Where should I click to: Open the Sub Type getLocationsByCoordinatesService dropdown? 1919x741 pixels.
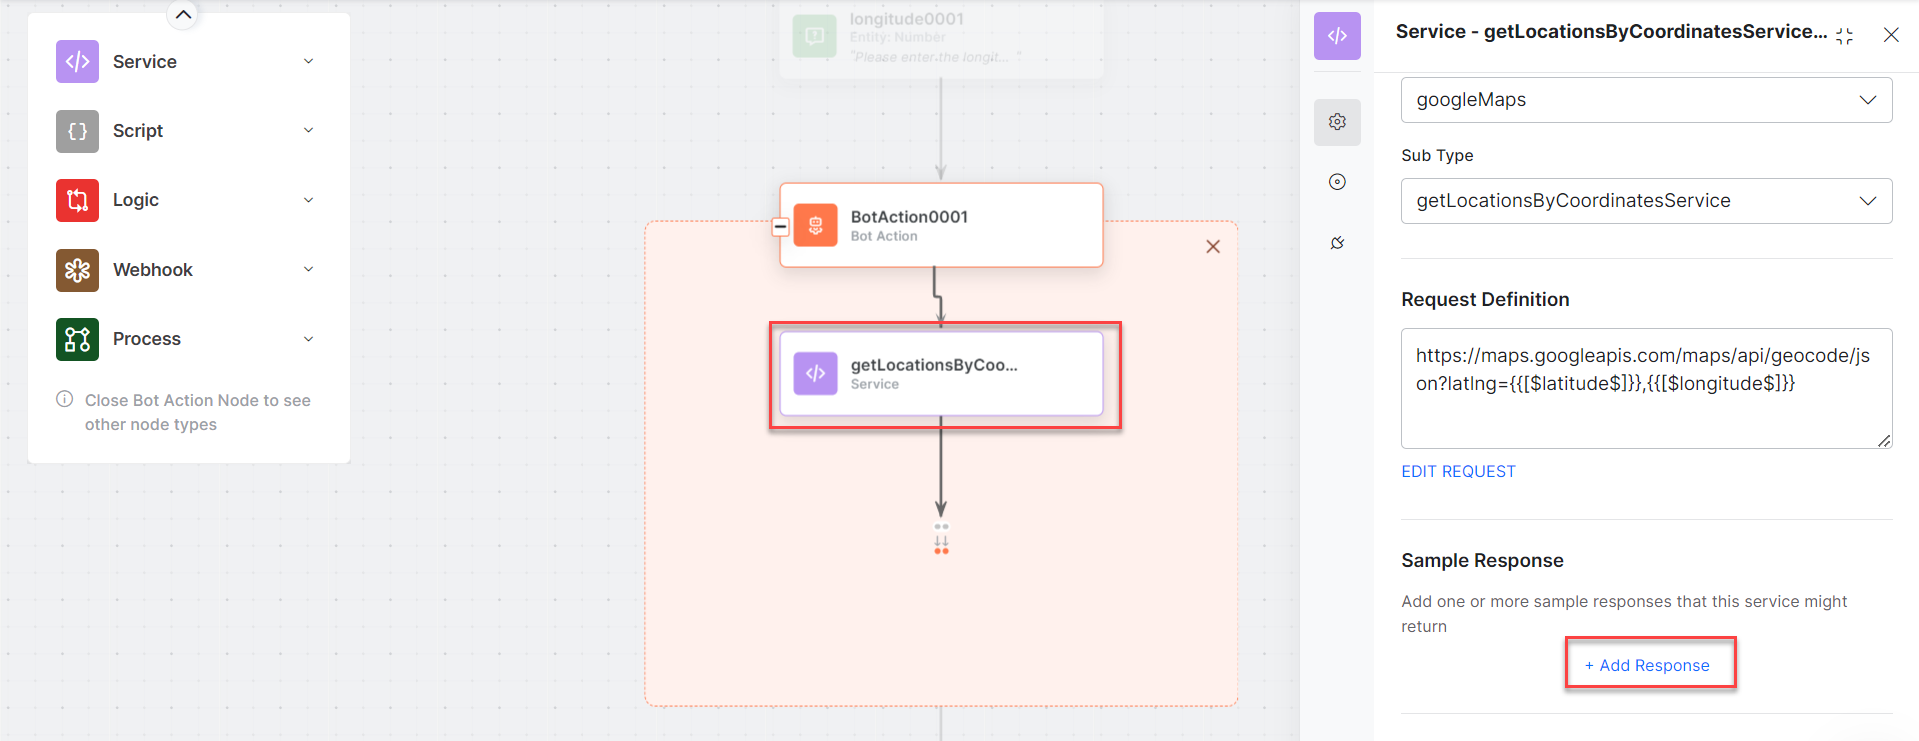1645,201
